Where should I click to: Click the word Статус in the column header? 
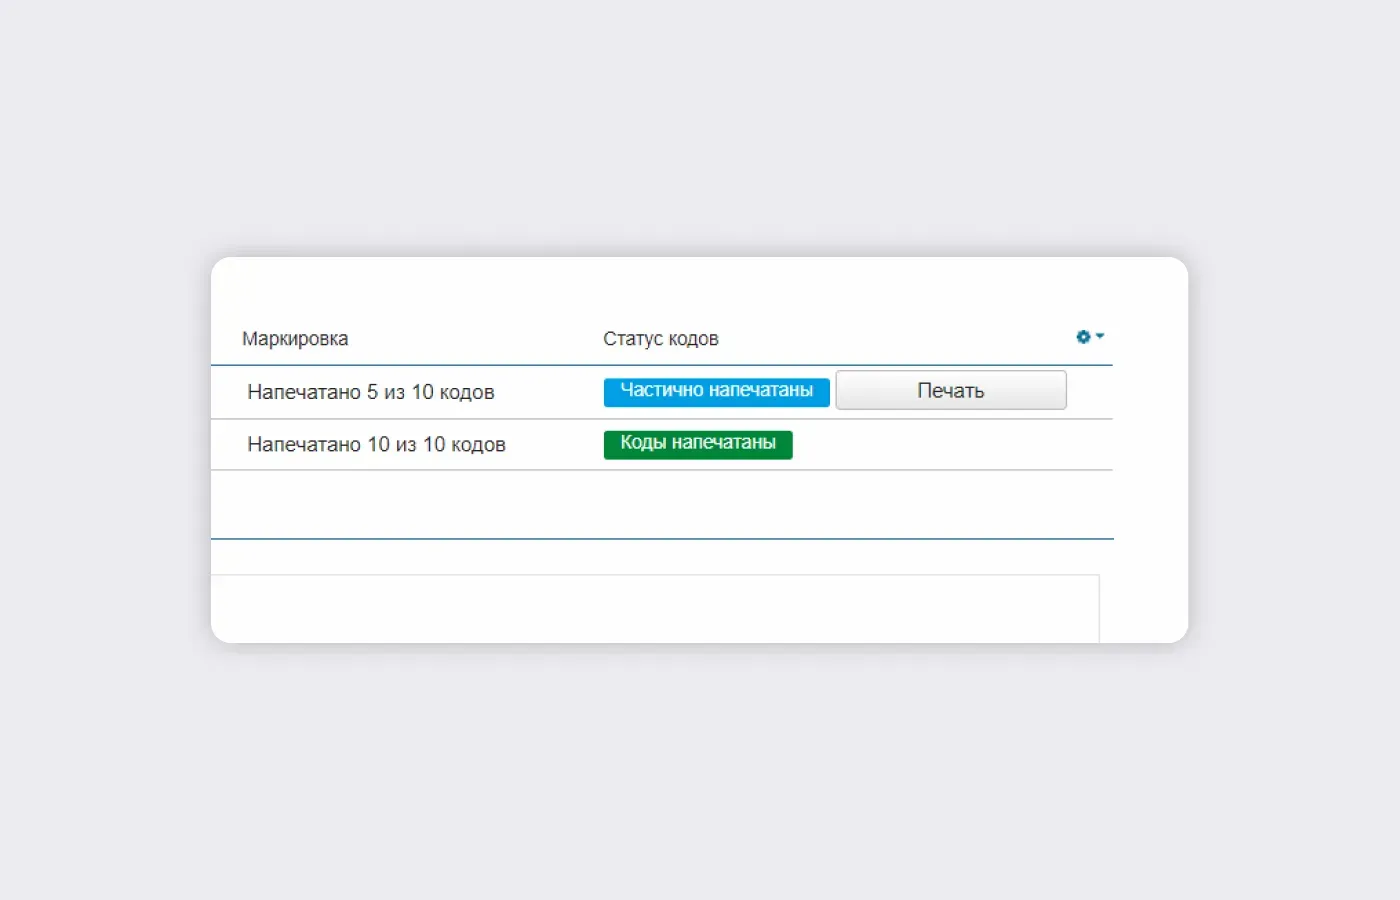[x=632, y=339]
